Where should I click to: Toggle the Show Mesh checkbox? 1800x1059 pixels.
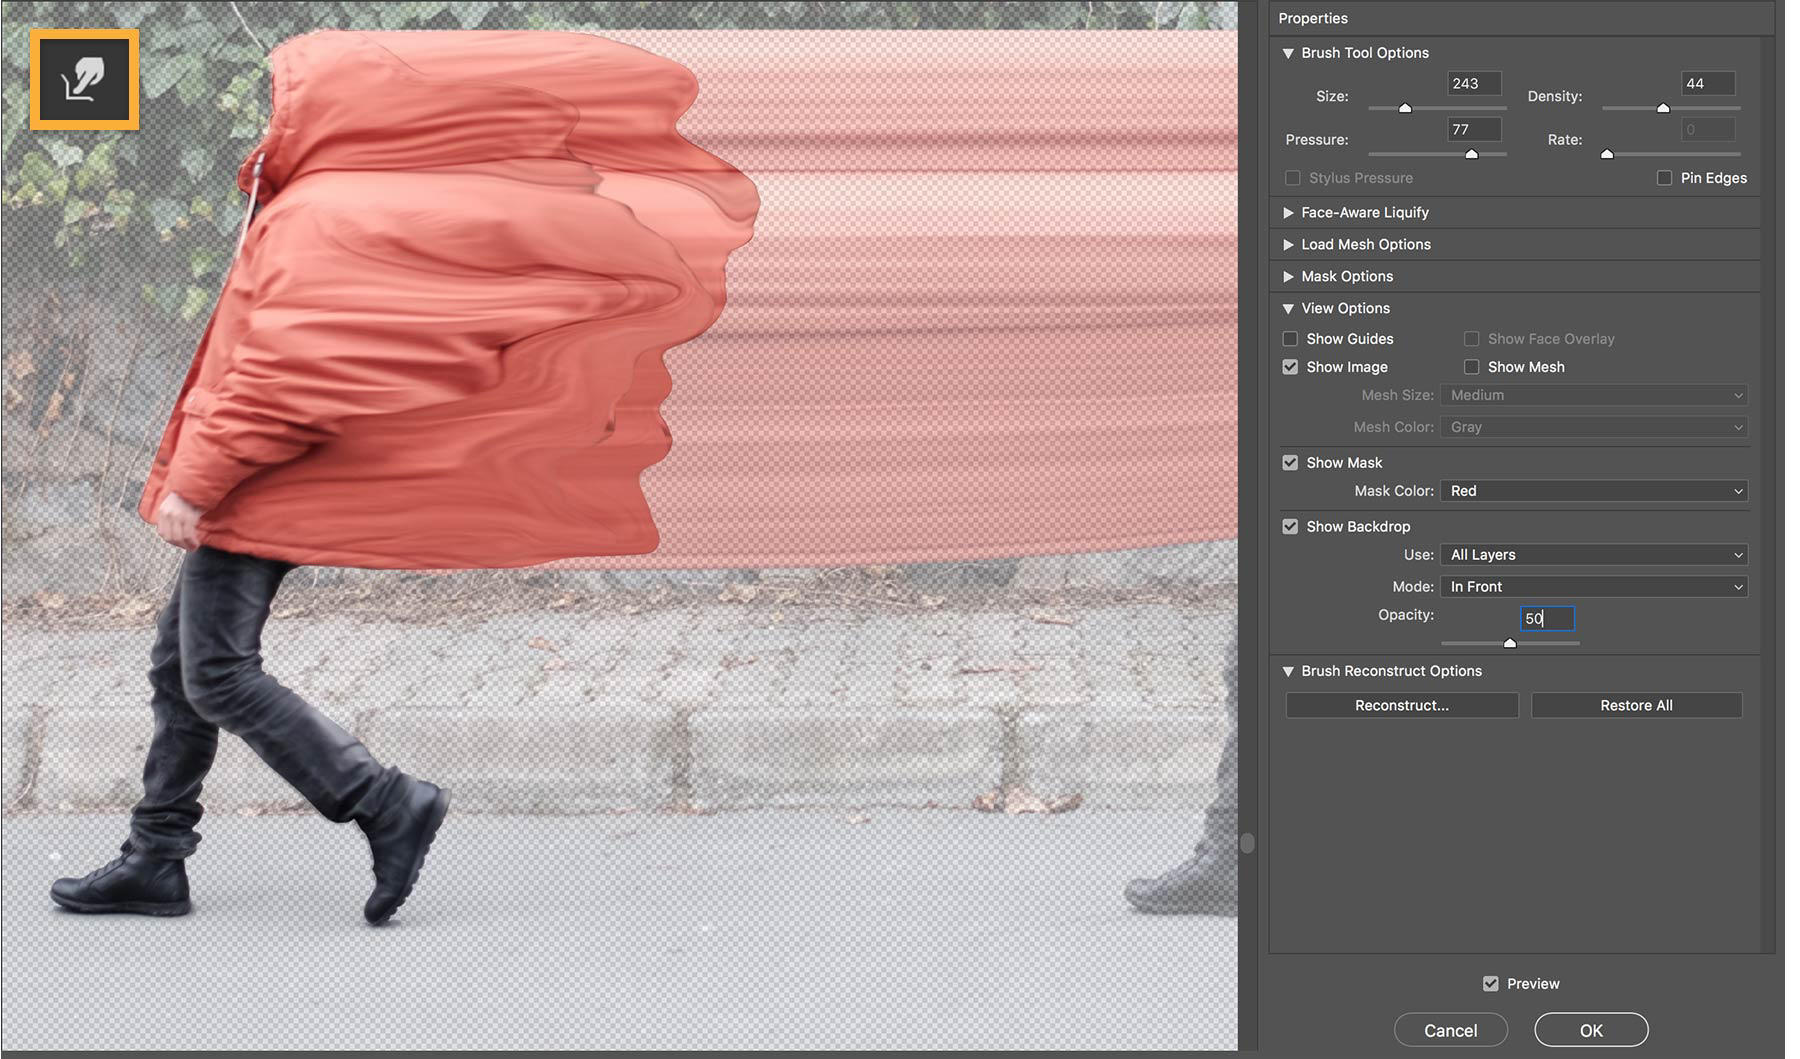point(1472,367)
